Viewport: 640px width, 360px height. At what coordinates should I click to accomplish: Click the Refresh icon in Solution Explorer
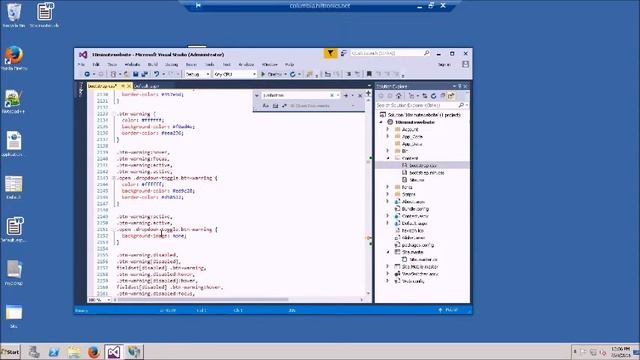pyautogui.click(x=433, y=96)
